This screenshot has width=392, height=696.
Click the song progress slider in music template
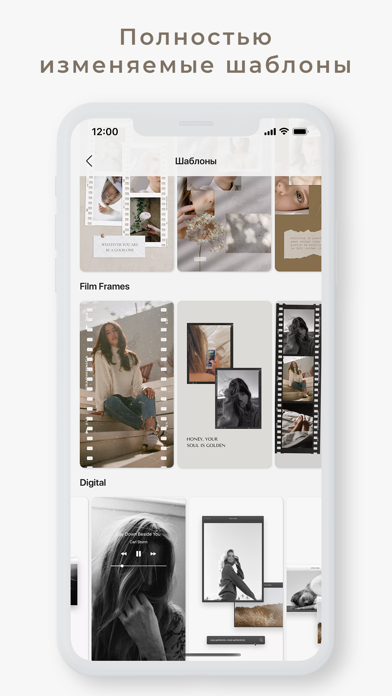pos(139,566)
